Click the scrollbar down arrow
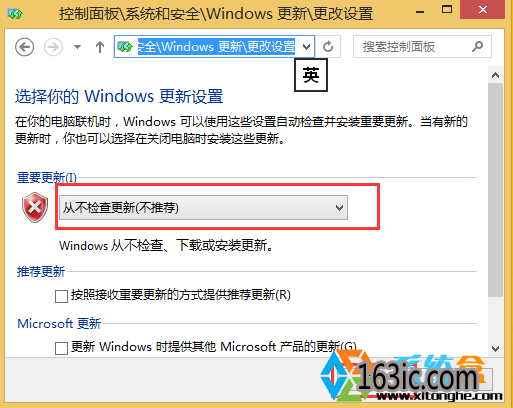513x408 pixels. pyautogui.click(x=495, y=349)
